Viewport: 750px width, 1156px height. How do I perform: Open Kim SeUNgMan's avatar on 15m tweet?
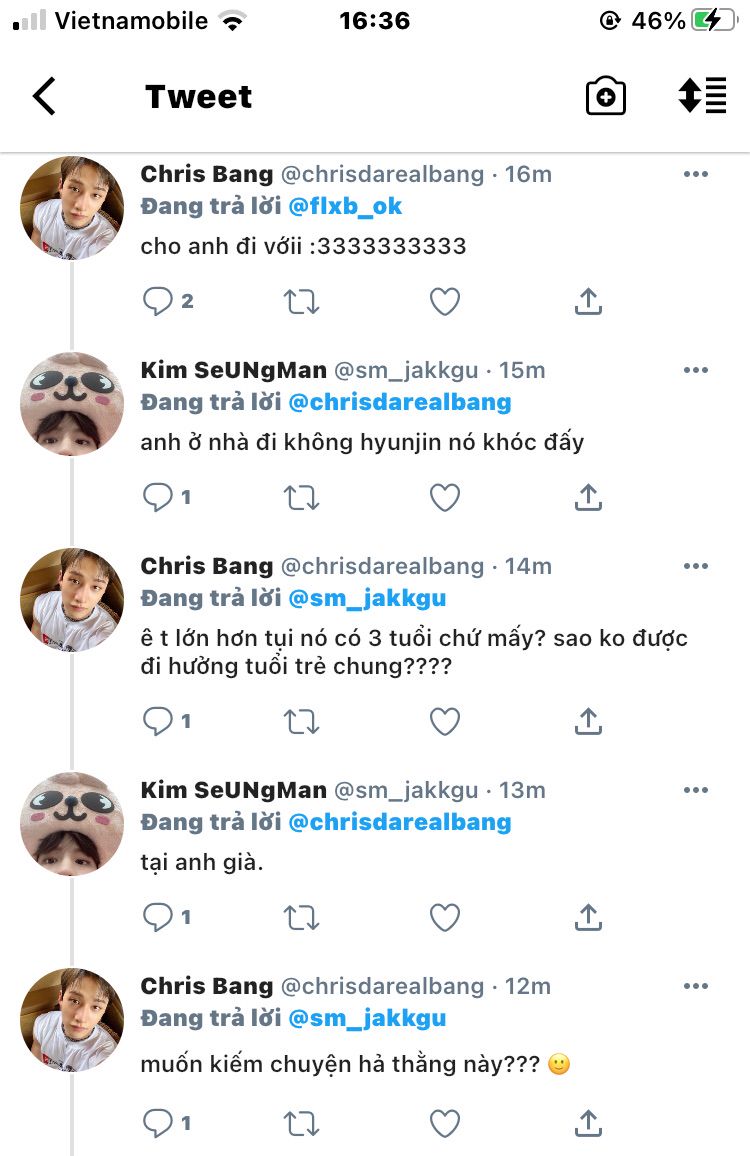(72, 404)
